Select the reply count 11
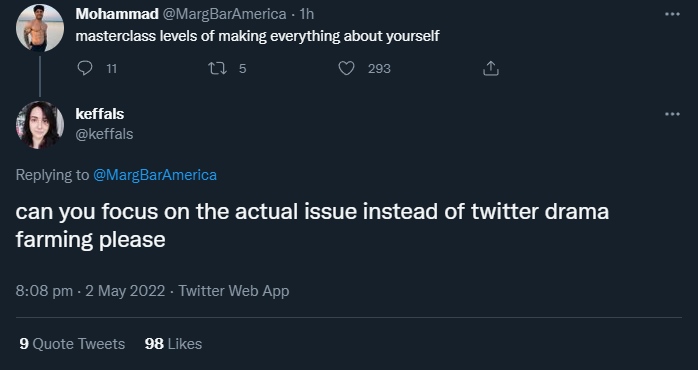698x370 pixels. (x=112, y=69)
